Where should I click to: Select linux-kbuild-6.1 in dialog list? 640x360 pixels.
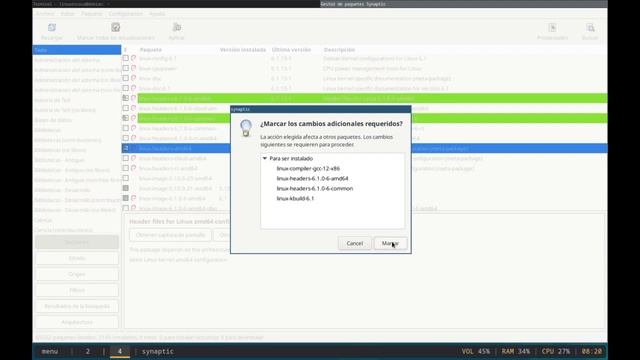[295, 198]
